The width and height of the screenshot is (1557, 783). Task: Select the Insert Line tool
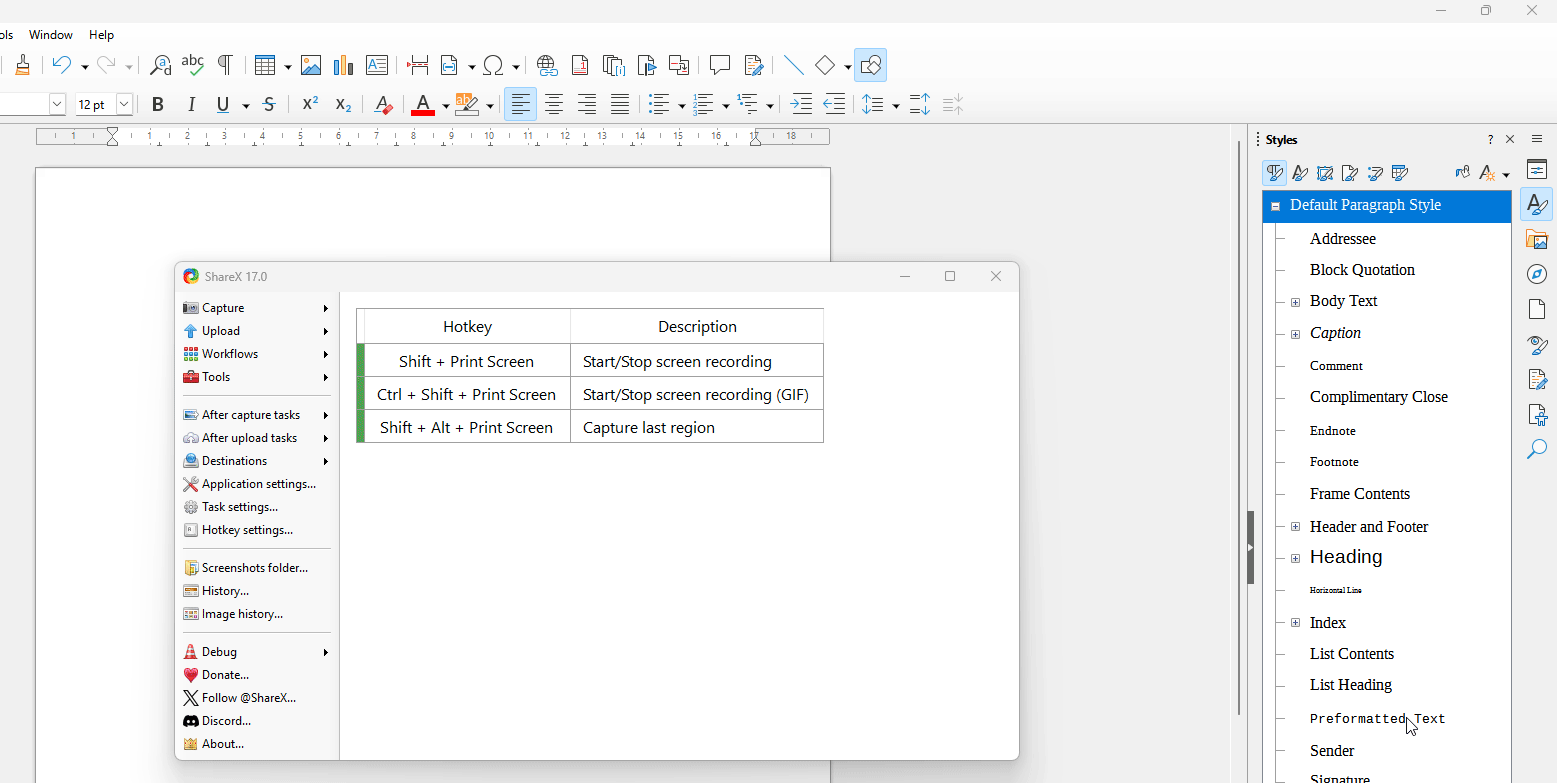tap(794, 66)
